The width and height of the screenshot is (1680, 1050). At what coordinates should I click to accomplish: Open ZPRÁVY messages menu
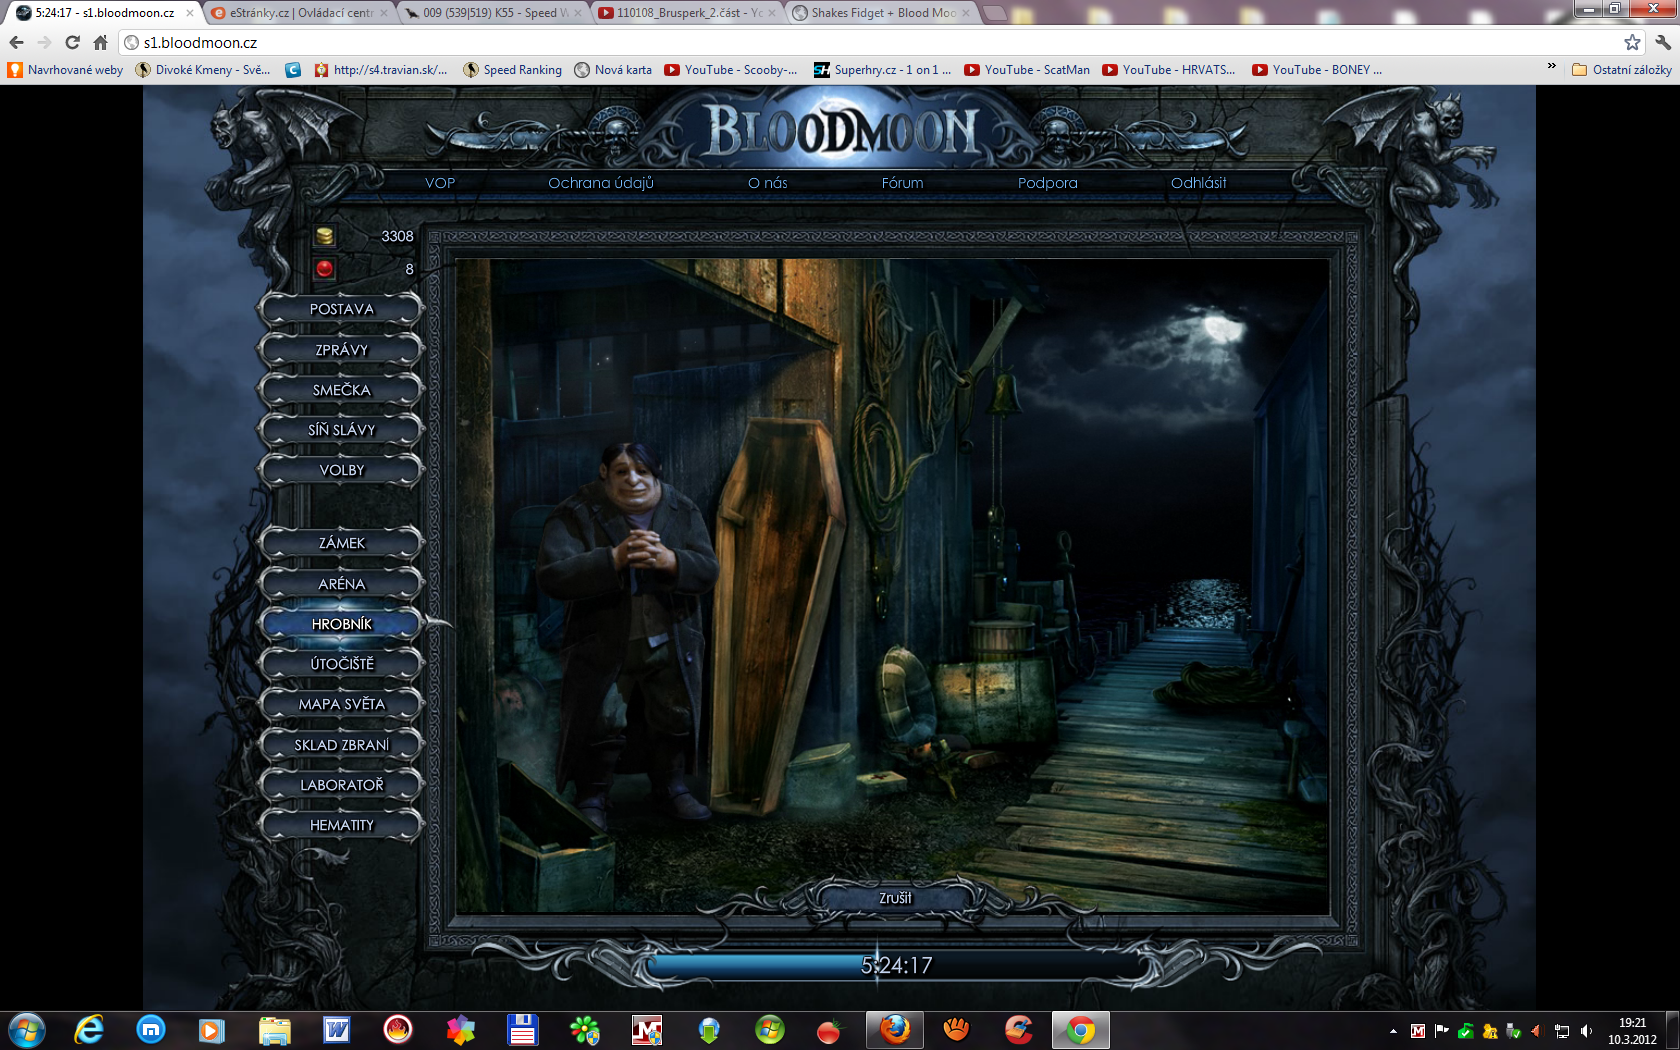pyautogui.click(x=341, y=350)
